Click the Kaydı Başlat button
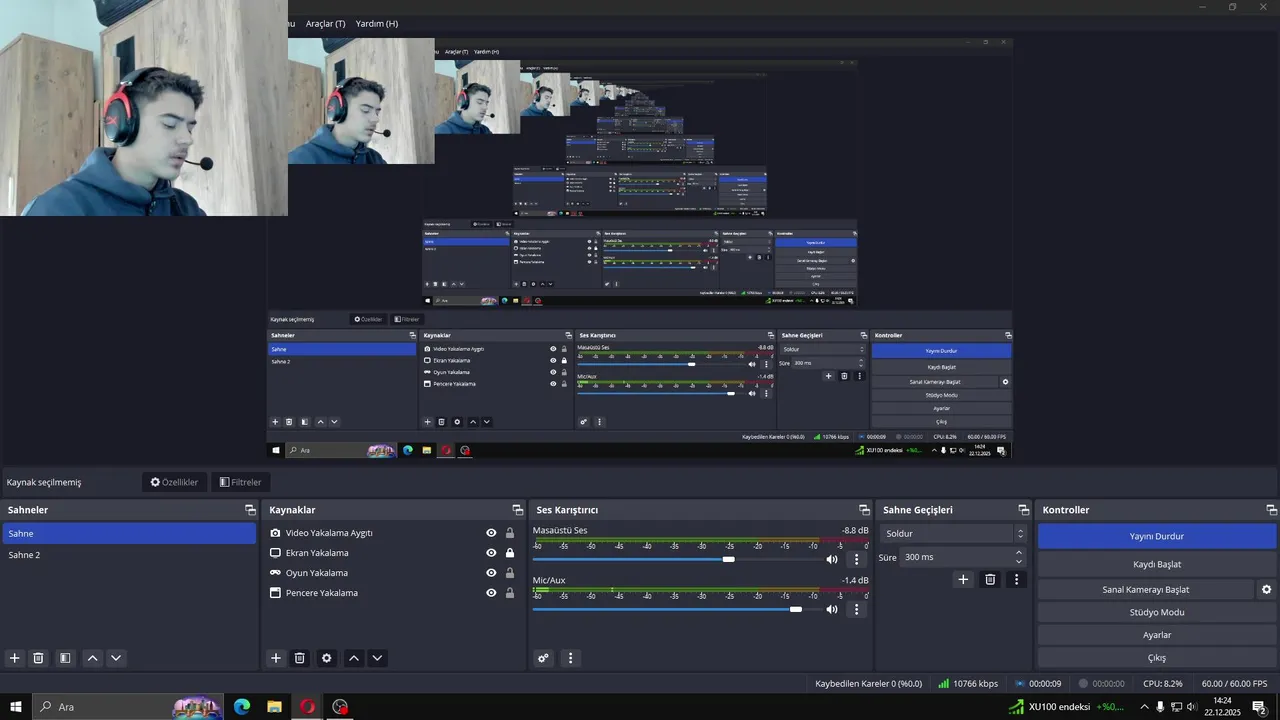Viewport: 1280px width, 720px height. (1157, 564)
